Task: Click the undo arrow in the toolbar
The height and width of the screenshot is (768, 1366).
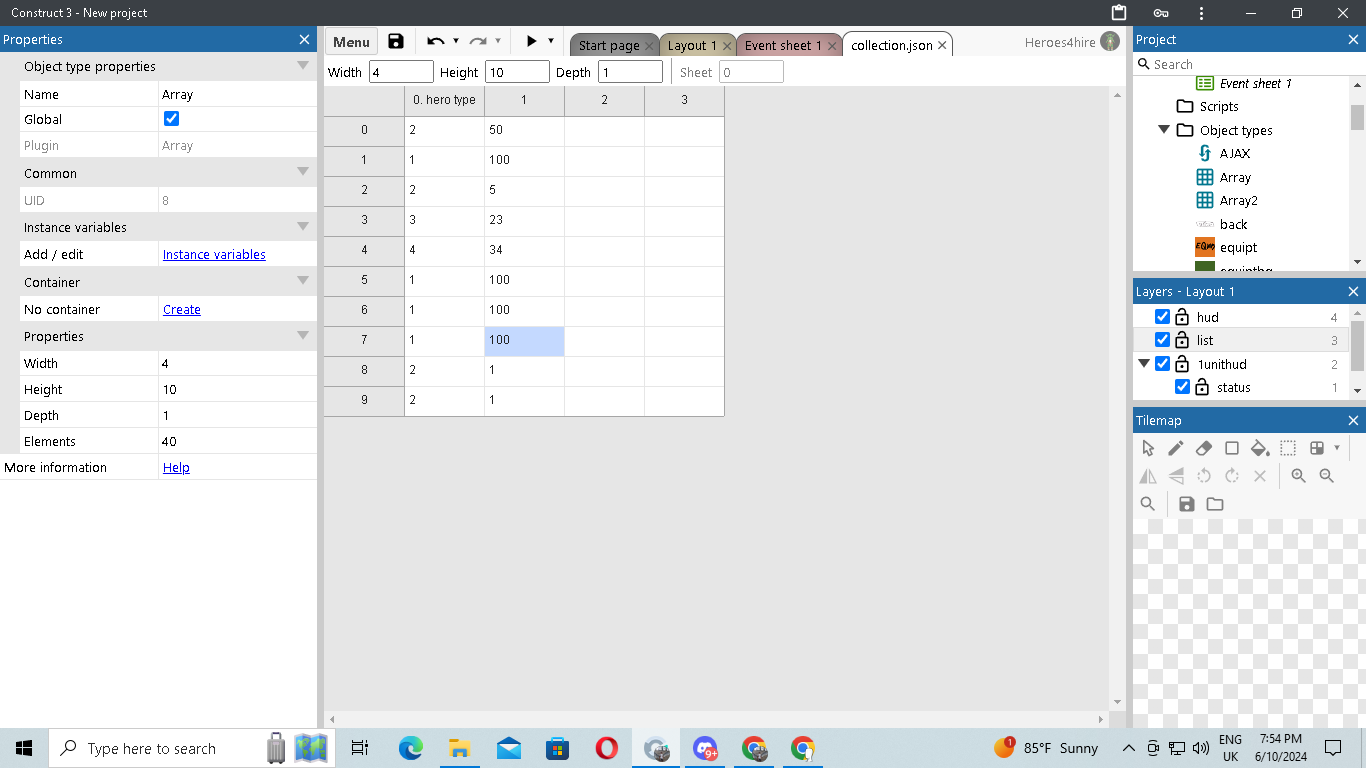Action: (x=435, y=41)
